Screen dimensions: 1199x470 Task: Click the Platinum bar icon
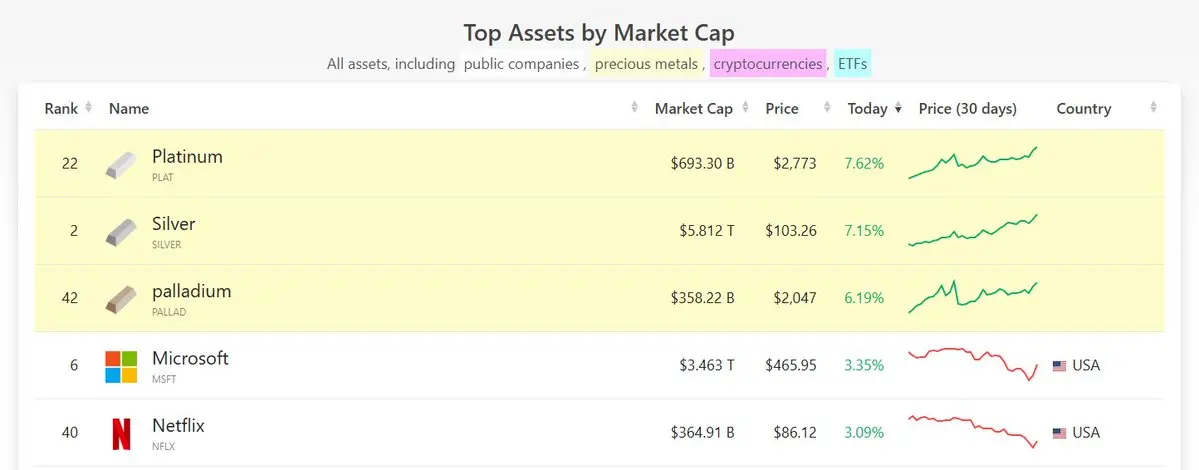pos(121,164)
